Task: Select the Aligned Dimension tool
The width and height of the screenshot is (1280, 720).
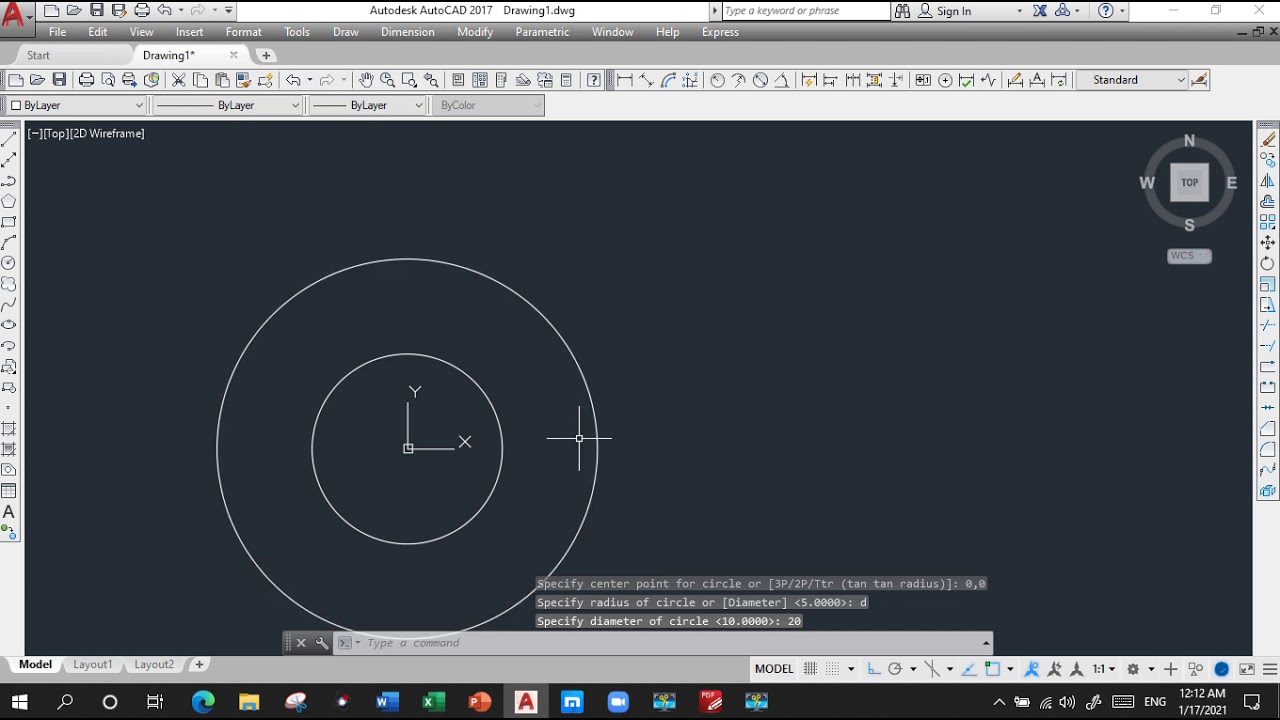Action: 646,80
